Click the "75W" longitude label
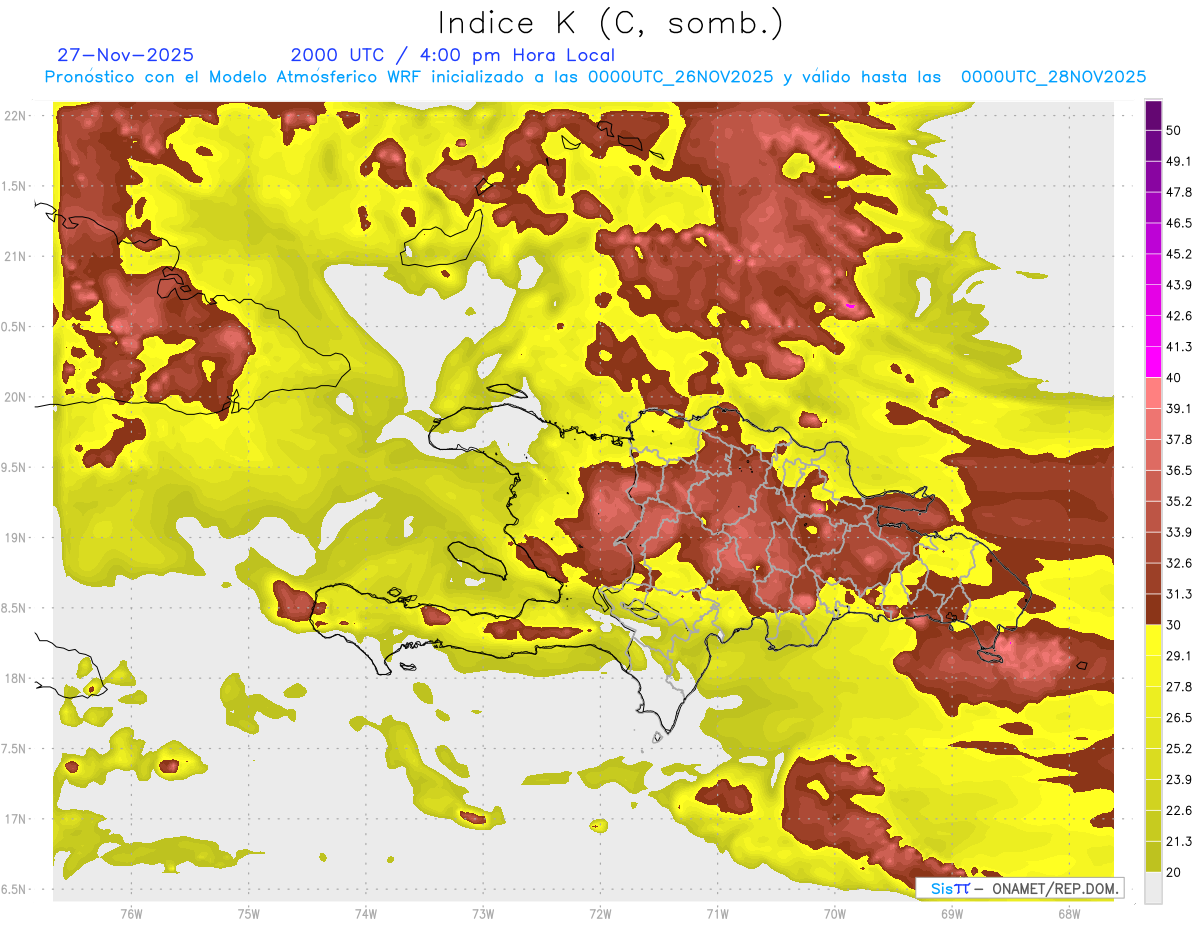Image resolution: width=1200 pixels, height=927 pixels. [248, 914]
